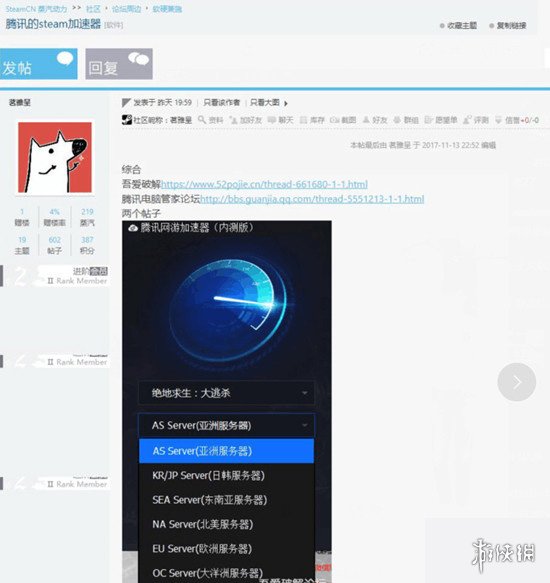Click the 回复 reply button
Screen dimensions: 550x583
point(119,64)
